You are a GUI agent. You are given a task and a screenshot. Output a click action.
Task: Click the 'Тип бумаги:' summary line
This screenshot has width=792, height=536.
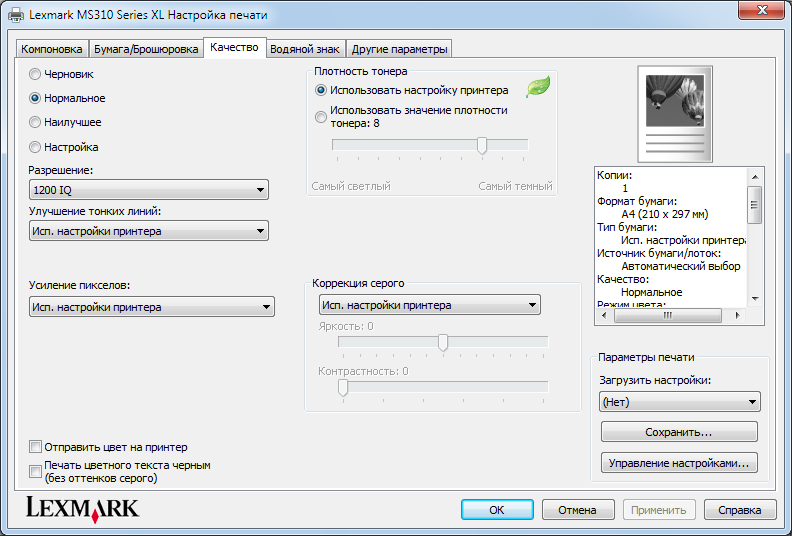click(x=627, y=227)
